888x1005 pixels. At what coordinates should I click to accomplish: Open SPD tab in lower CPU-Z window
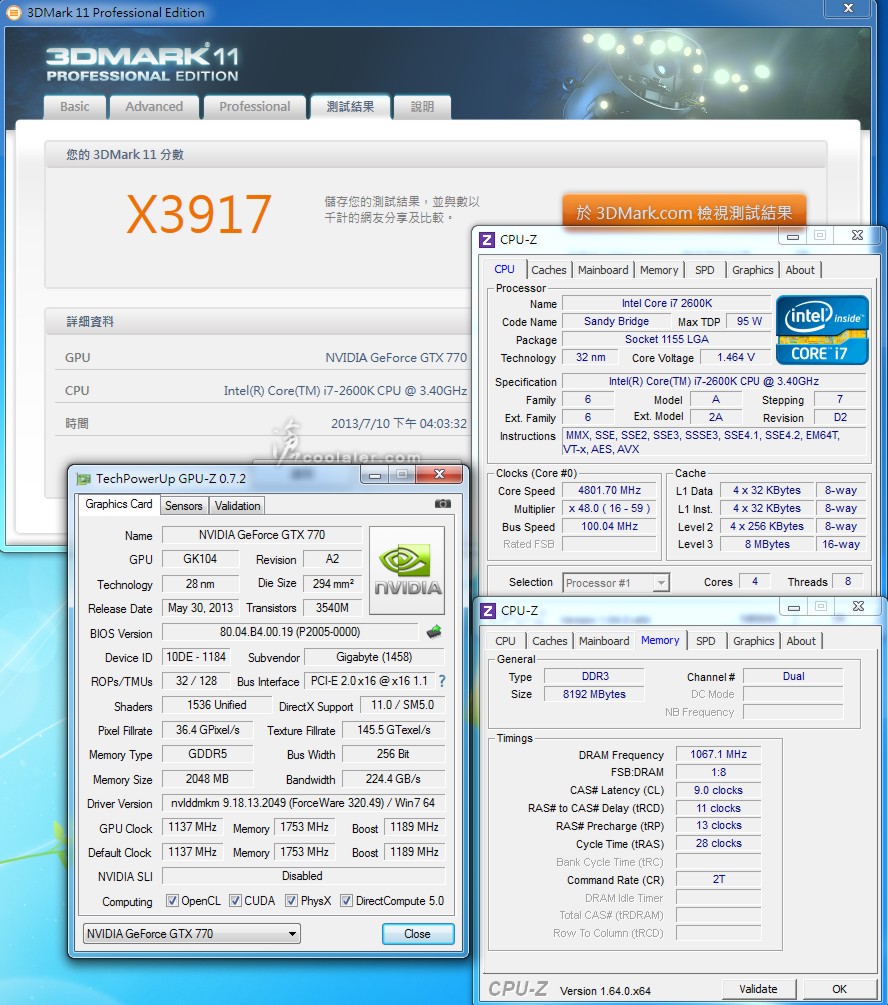click(706, 641)
